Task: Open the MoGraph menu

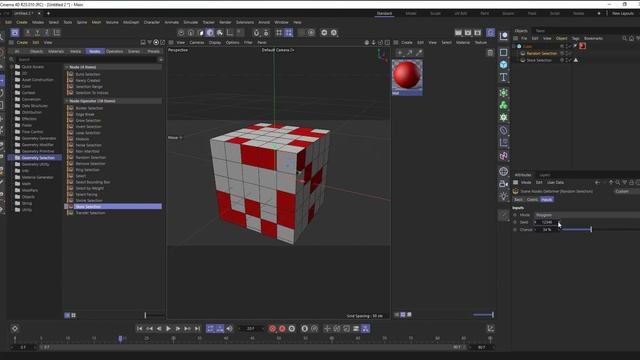Action: (131, 22)
